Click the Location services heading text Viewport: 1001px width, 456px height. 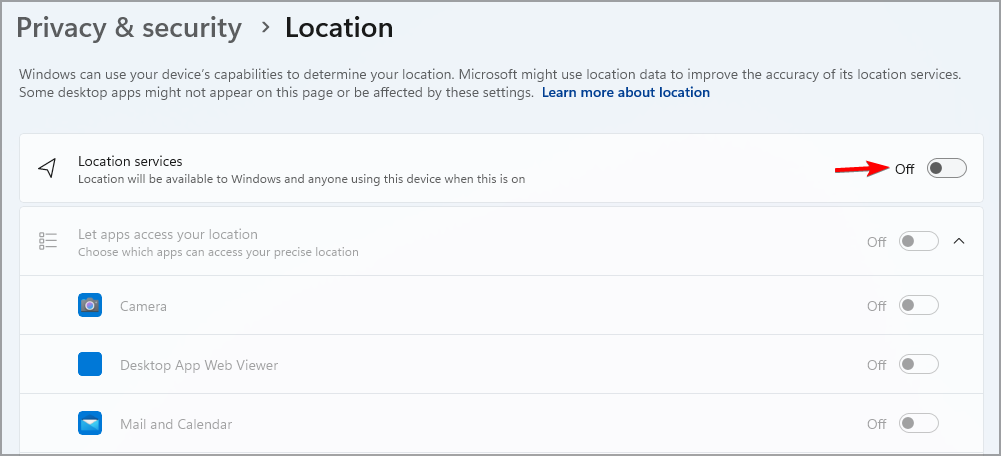pyautogui.click(x=130, y=161)
